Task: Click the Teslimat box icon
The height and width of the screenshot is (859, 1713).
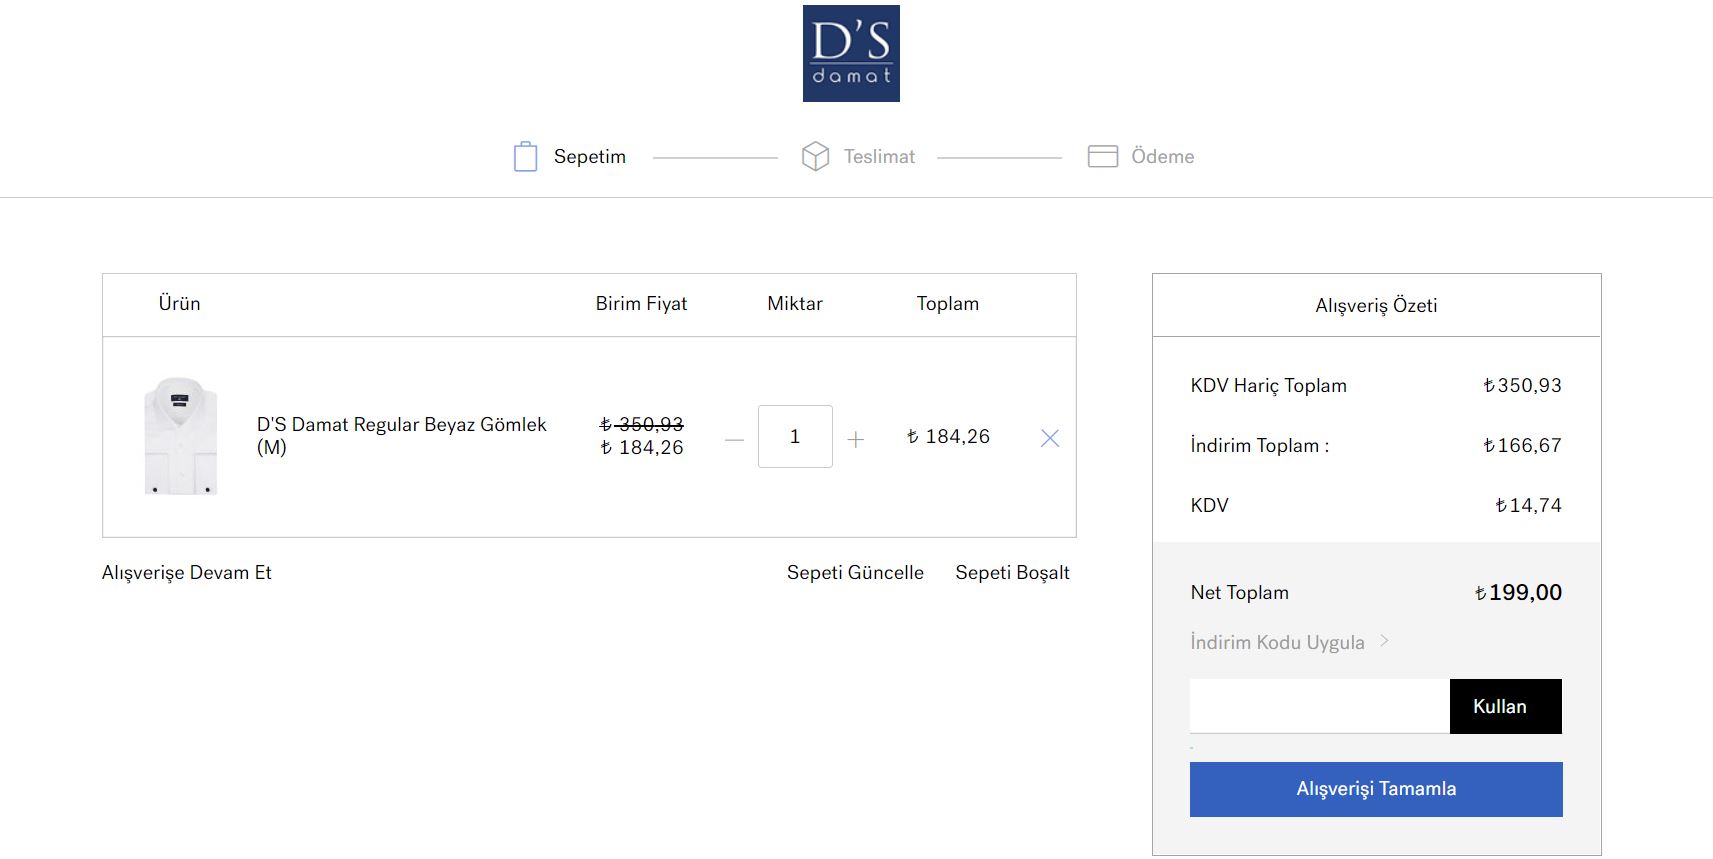Action: tap(815, 156)
